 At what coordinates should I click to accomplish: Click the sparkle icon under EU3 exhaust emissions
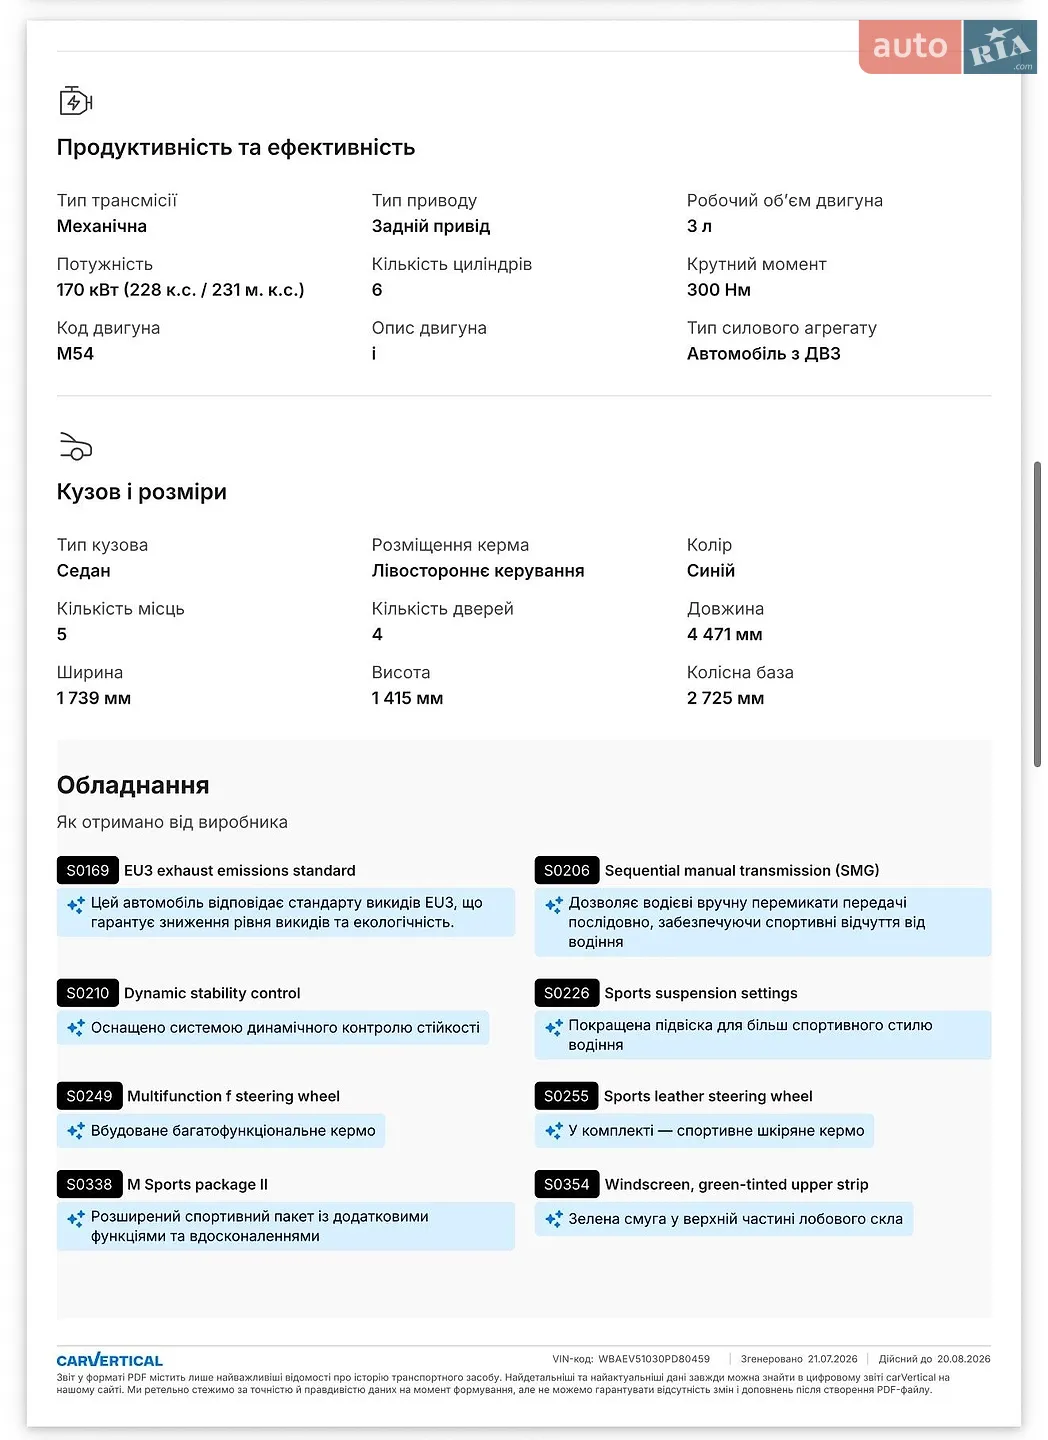point(76,905)
